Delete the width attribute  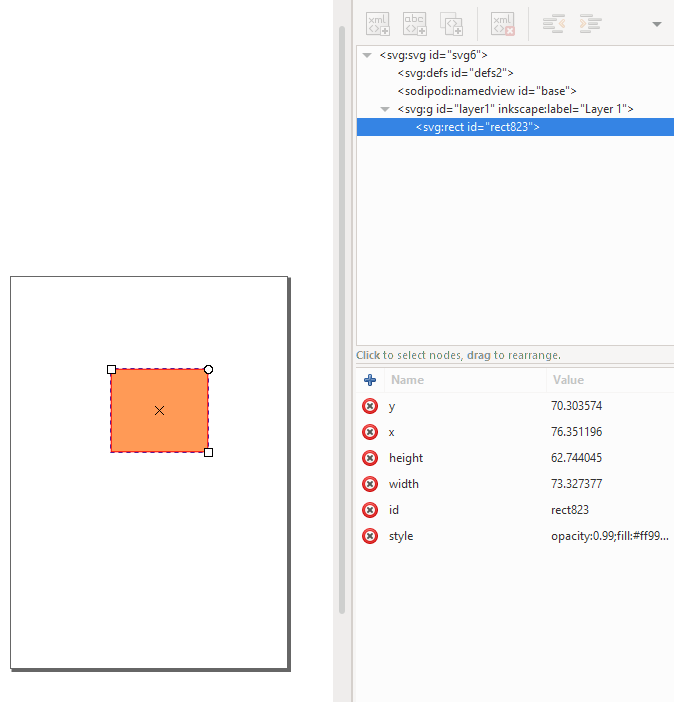[370, 484]
